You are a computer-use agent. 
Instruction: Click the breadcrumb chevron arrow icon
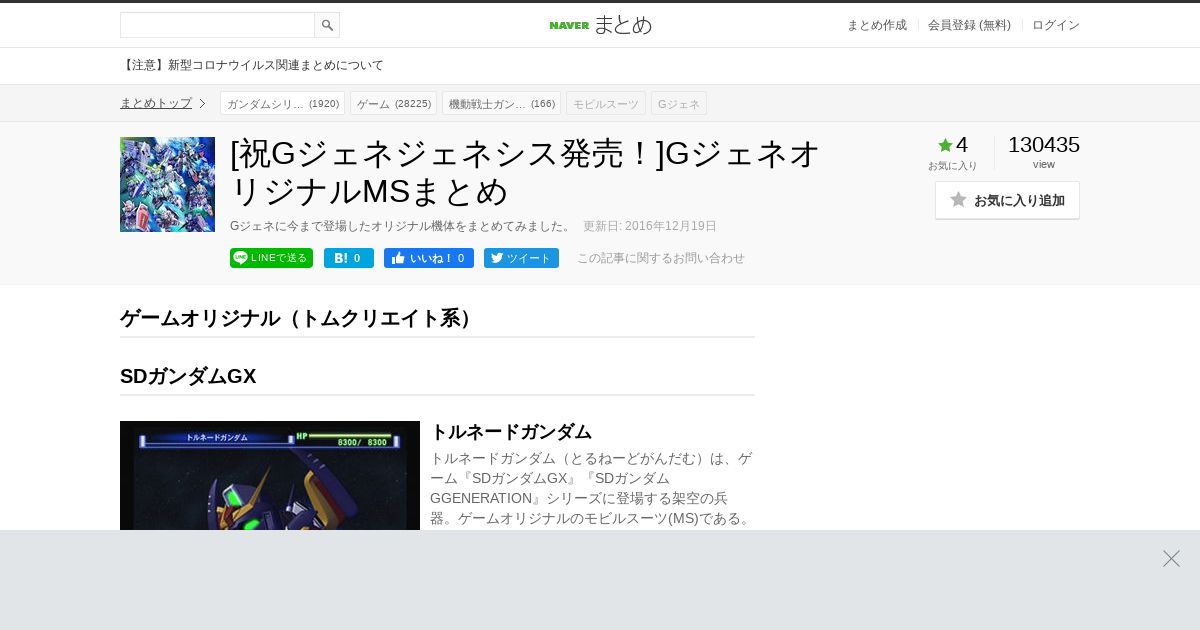(202, 103)
